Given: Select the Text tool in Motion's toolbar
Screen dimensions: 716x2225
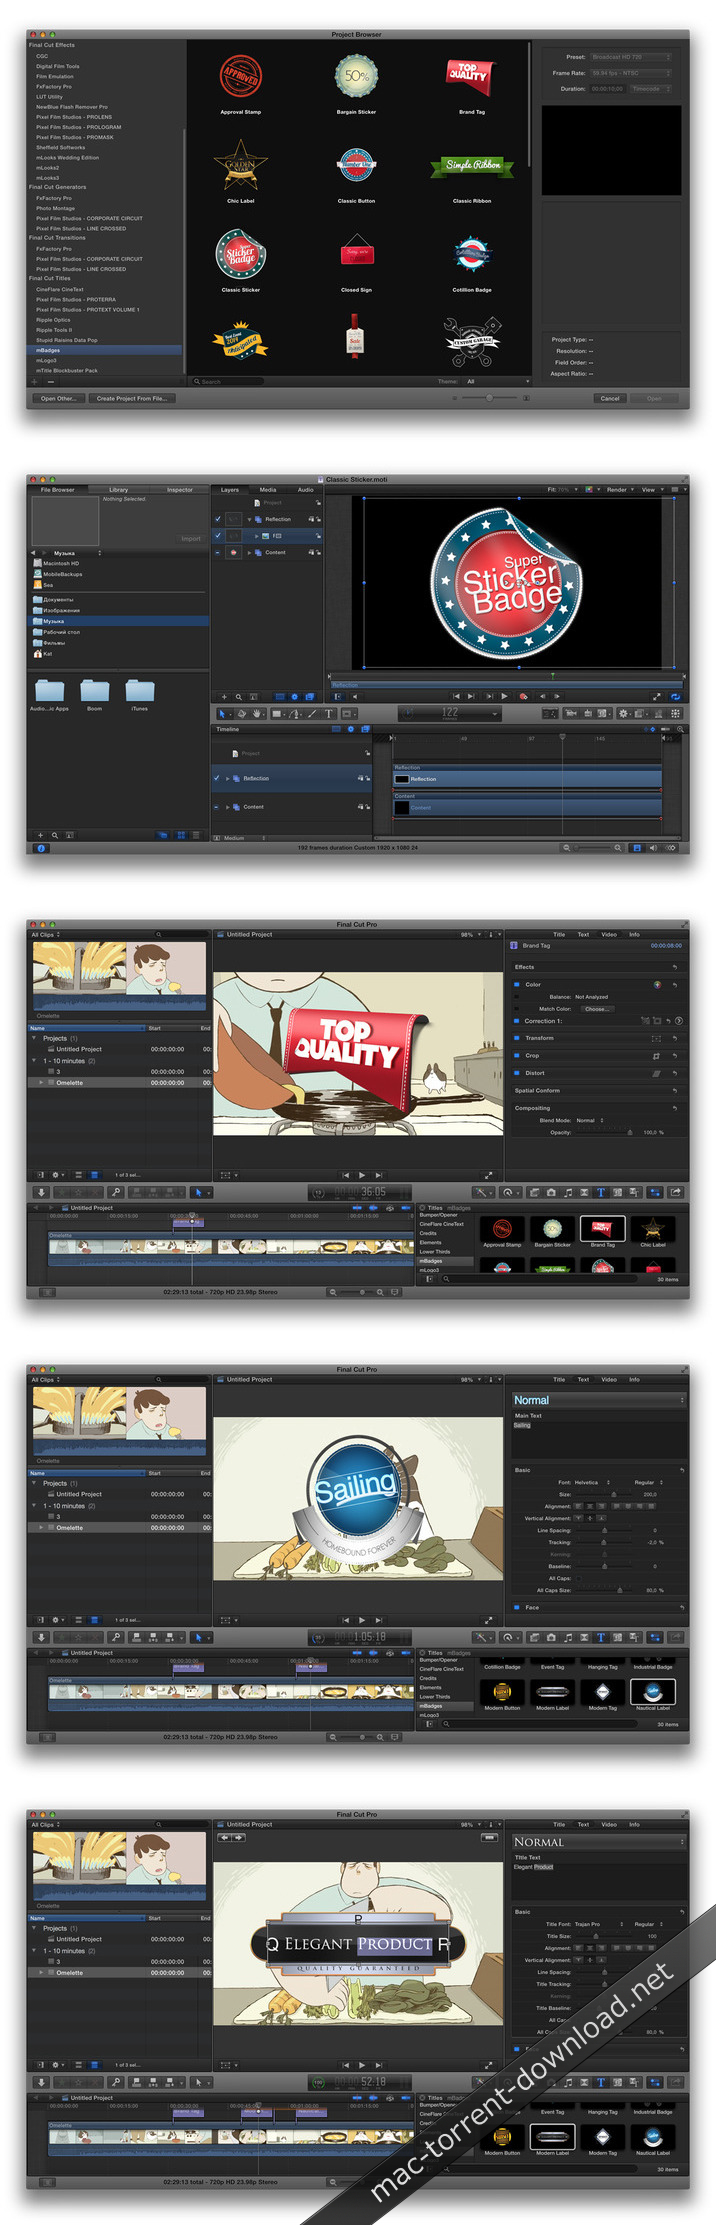Looking at the screenshot, I should (328, 713).
